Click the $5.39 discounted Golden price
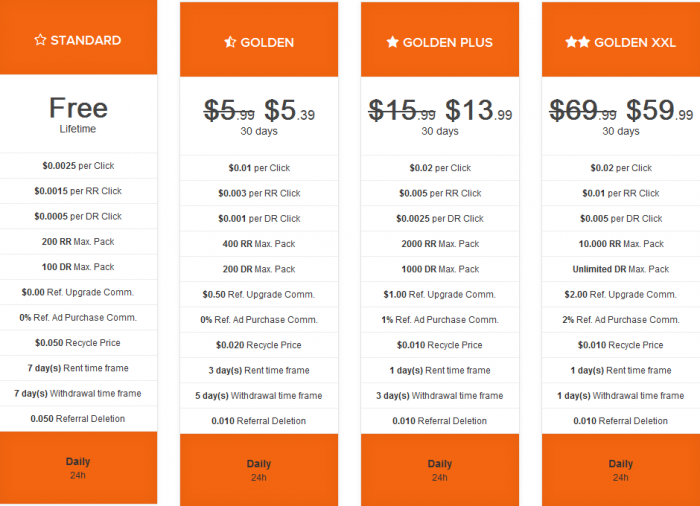This screenshot has width=700, height=506. pos(289,110)
